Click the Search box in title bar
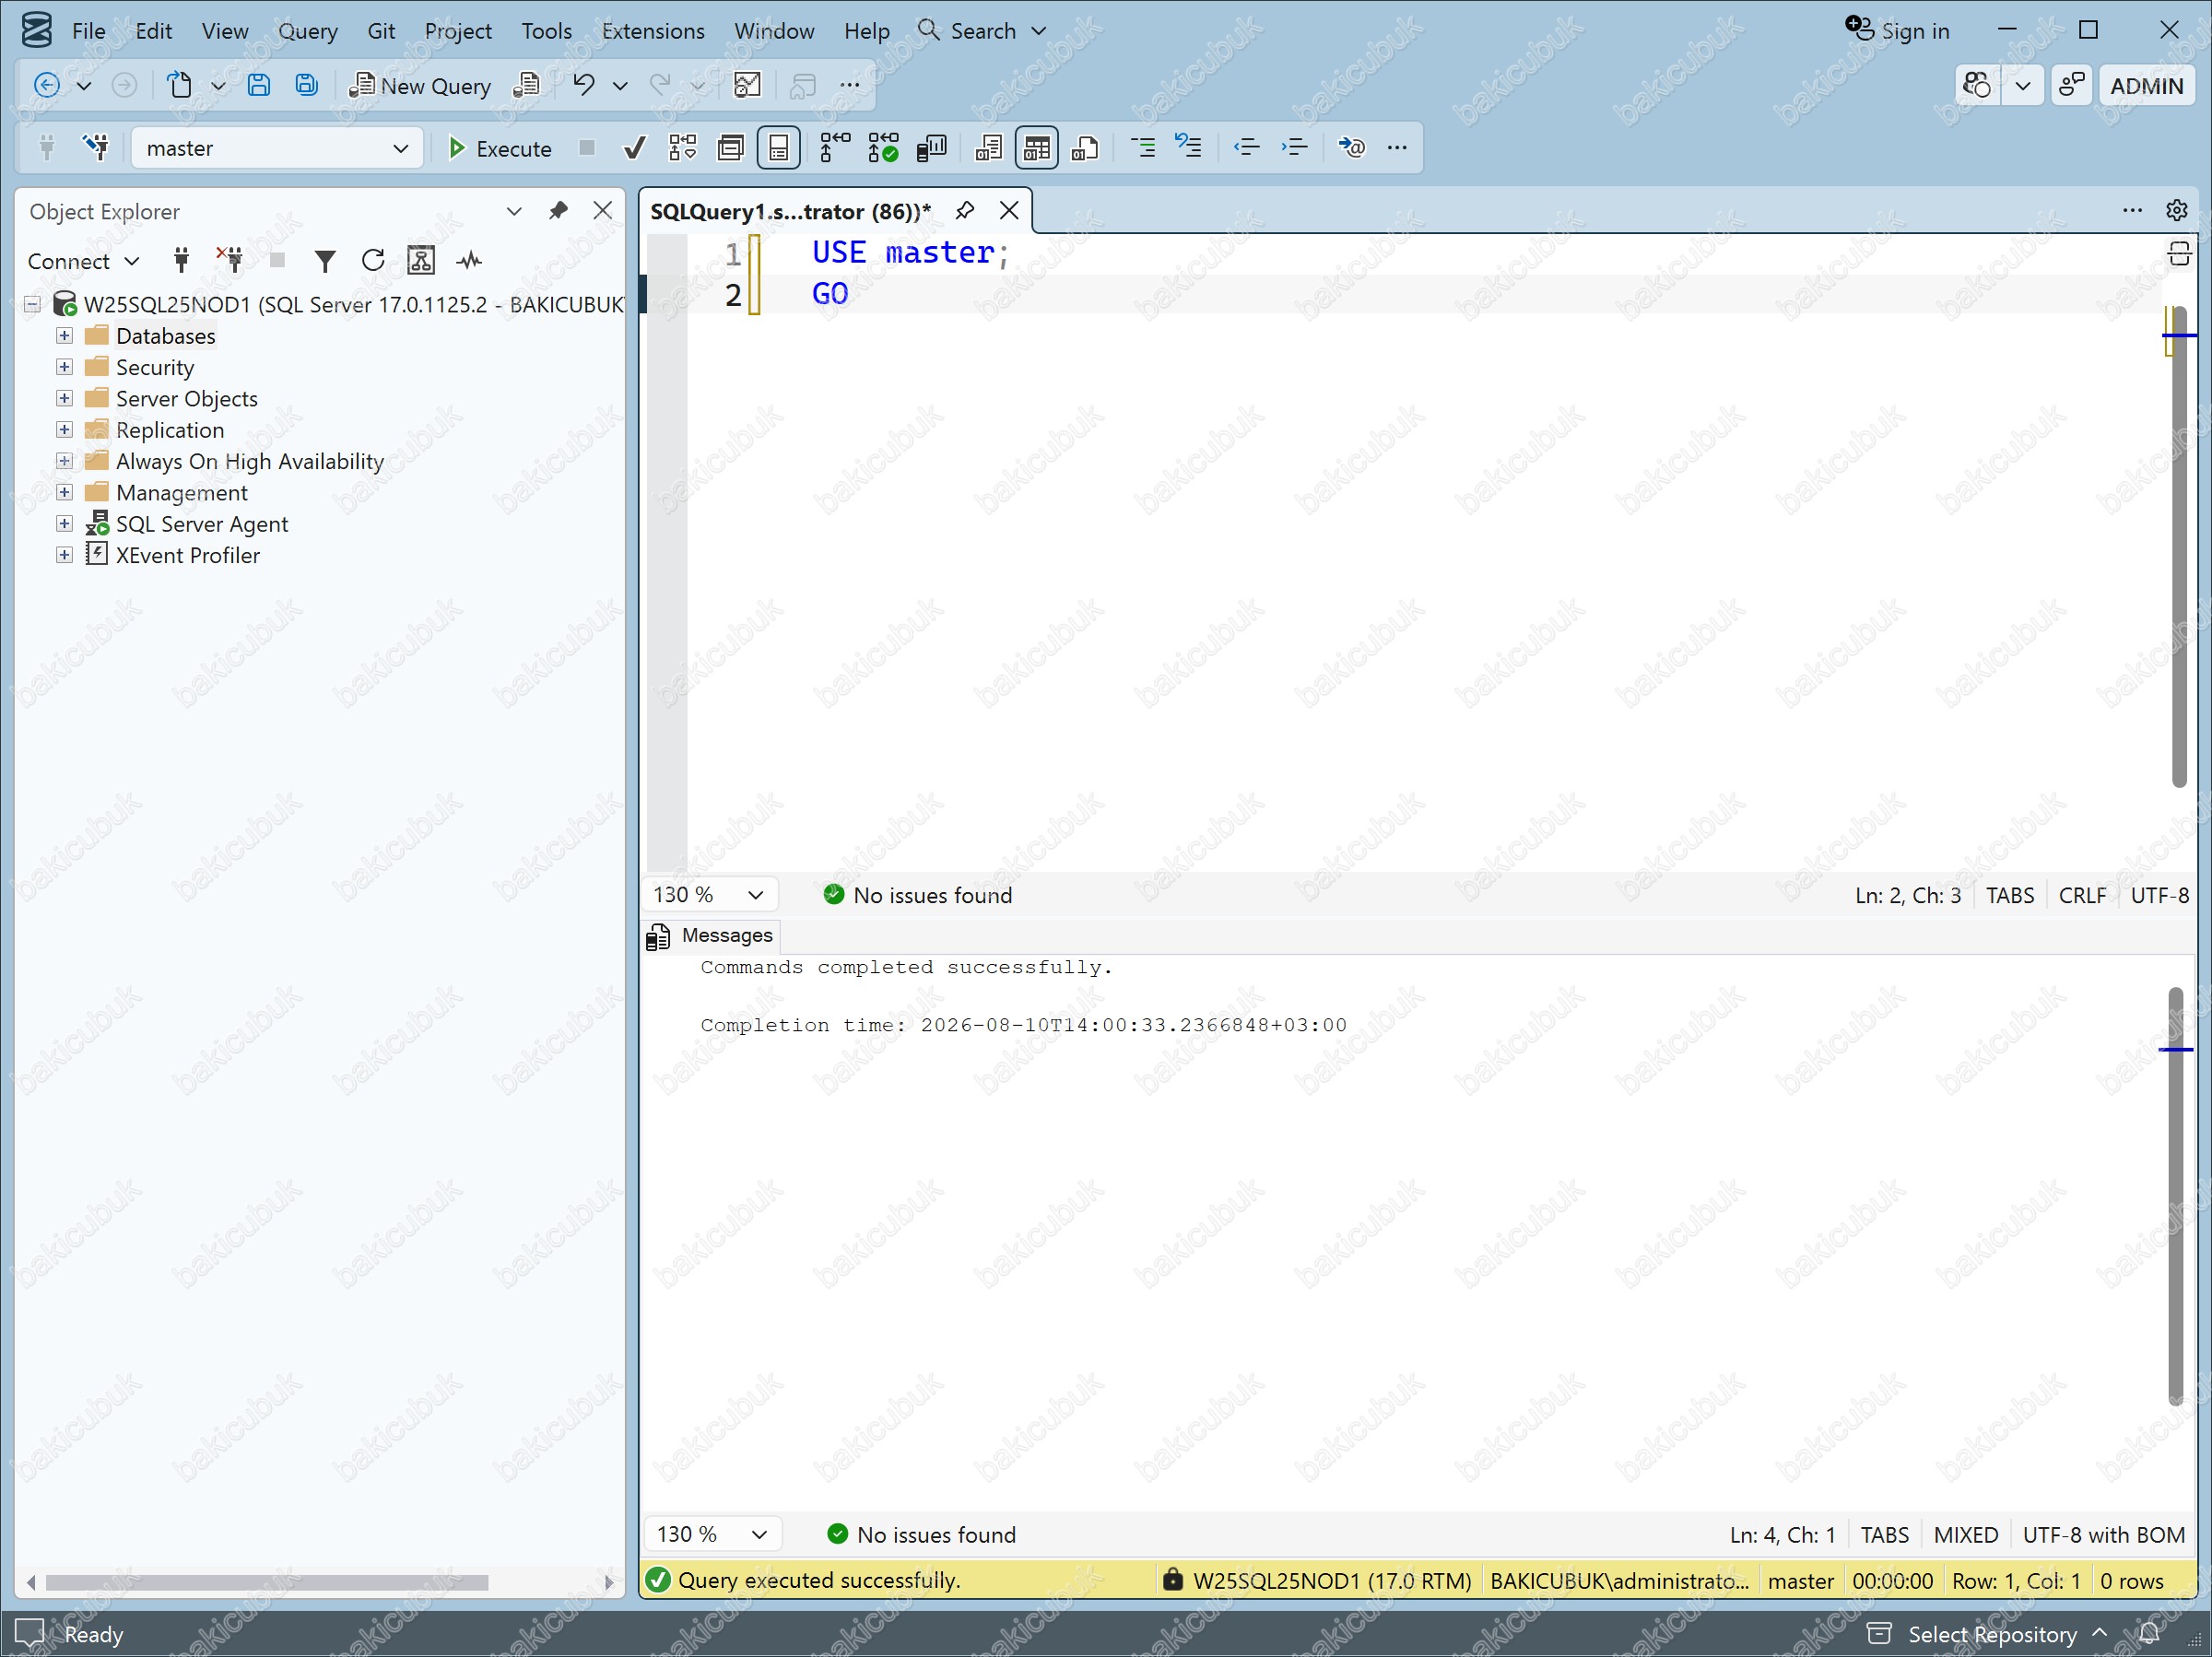This screenshot has height=1657, width=2212. coord(982,31)
